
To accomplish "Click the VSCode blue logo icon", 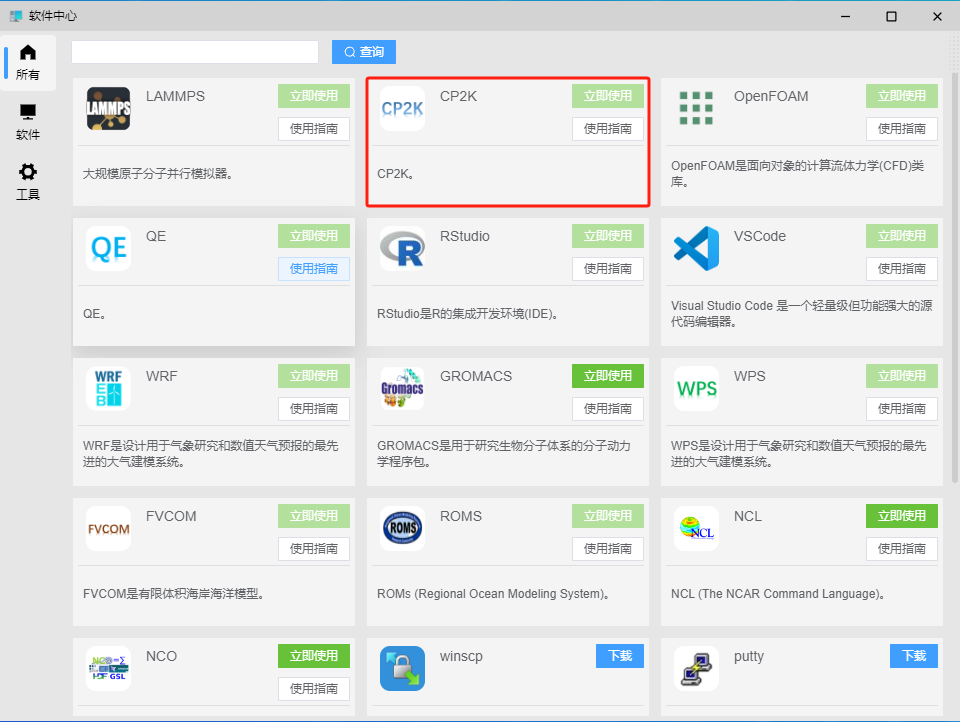I will point(696,249).
